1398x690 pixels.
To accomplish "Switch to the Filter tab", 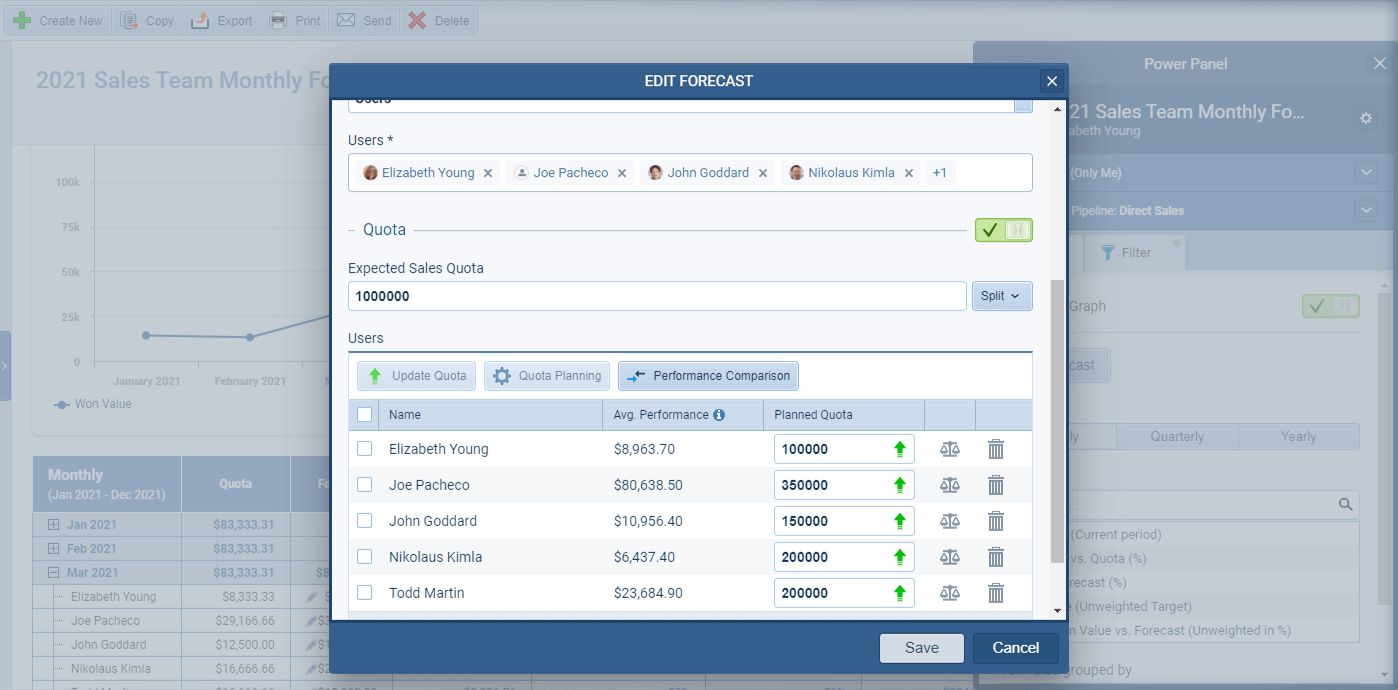I will (1126, 253).
